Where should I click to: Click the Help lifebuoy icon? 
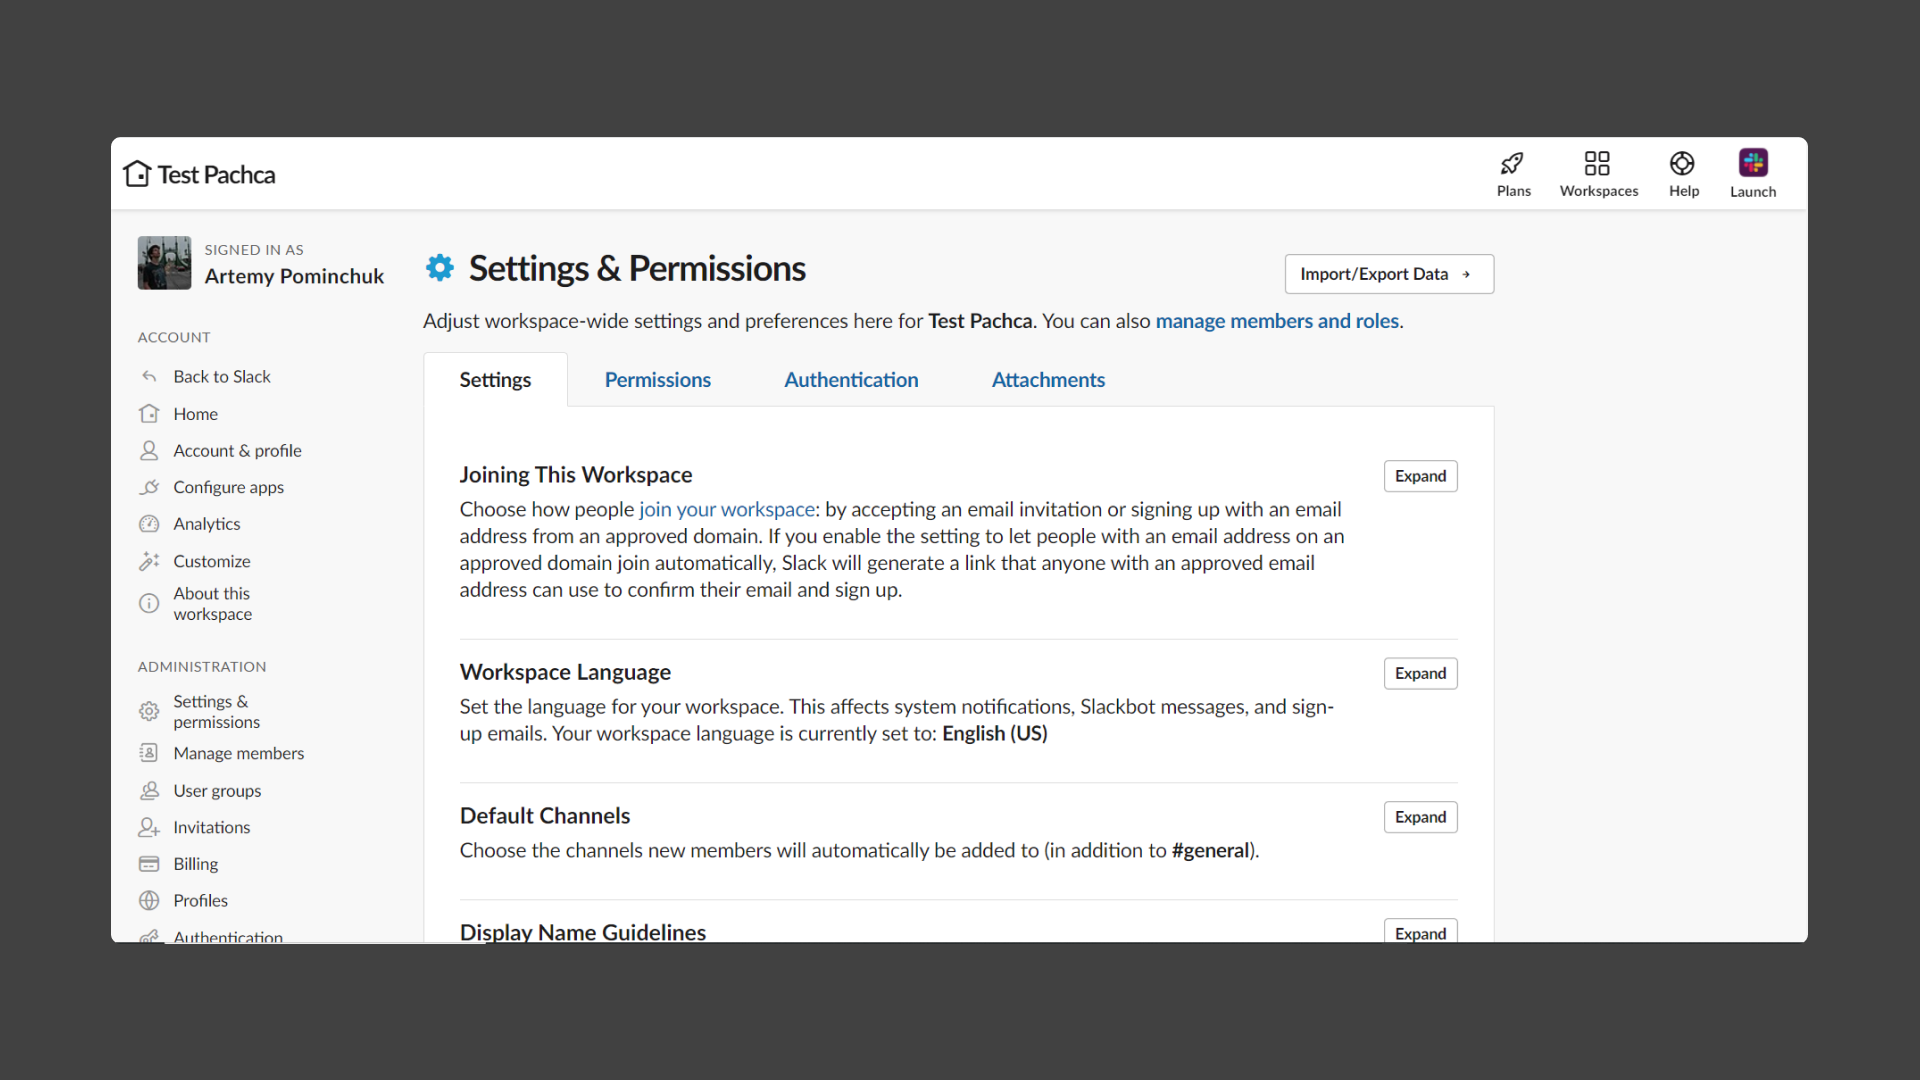coord(1682,164)
